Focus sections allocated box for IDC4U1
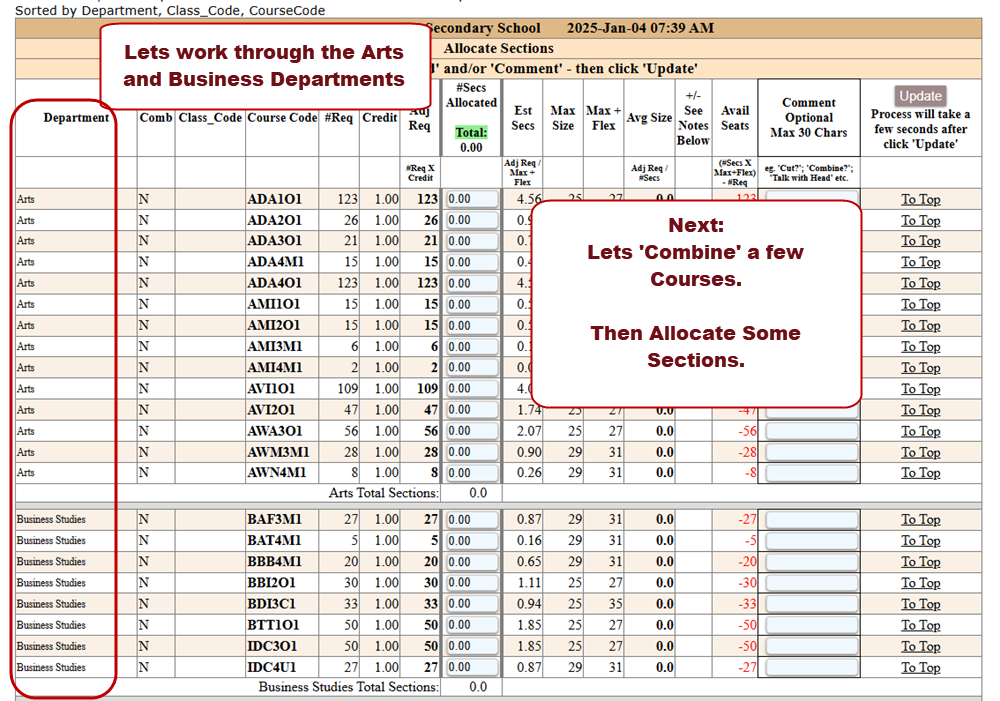 pos(472,667)
